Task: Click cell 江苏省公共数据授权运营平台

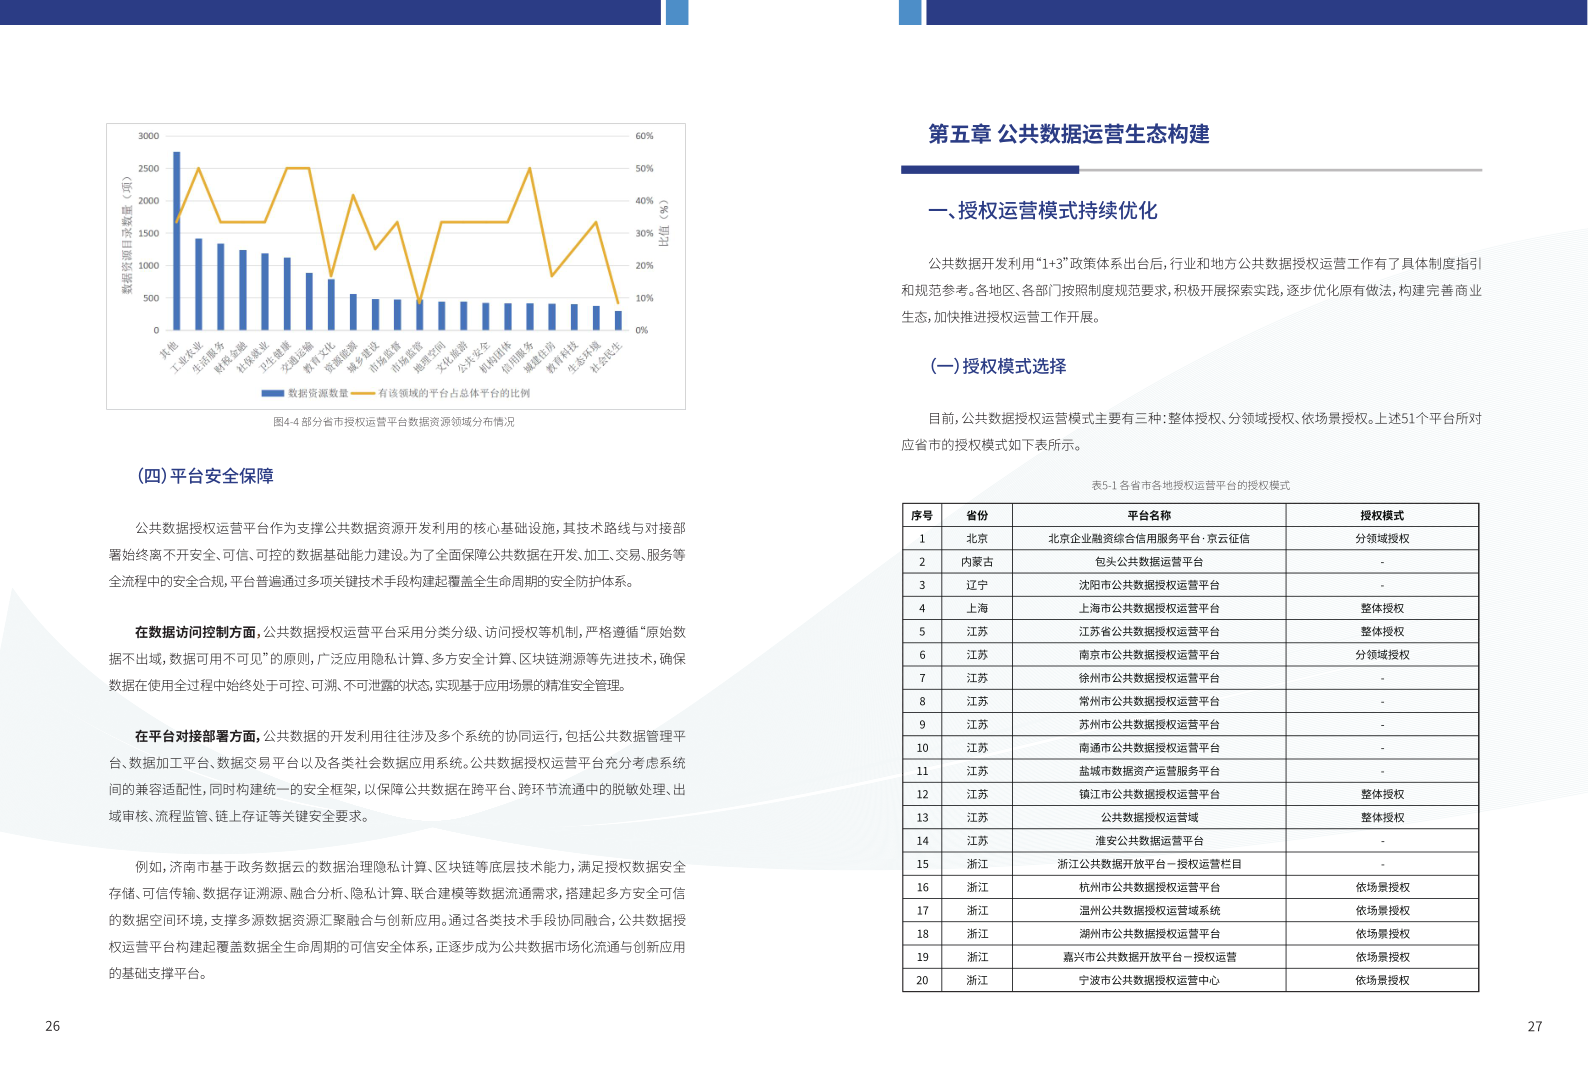Action: tap(1149, 632)
